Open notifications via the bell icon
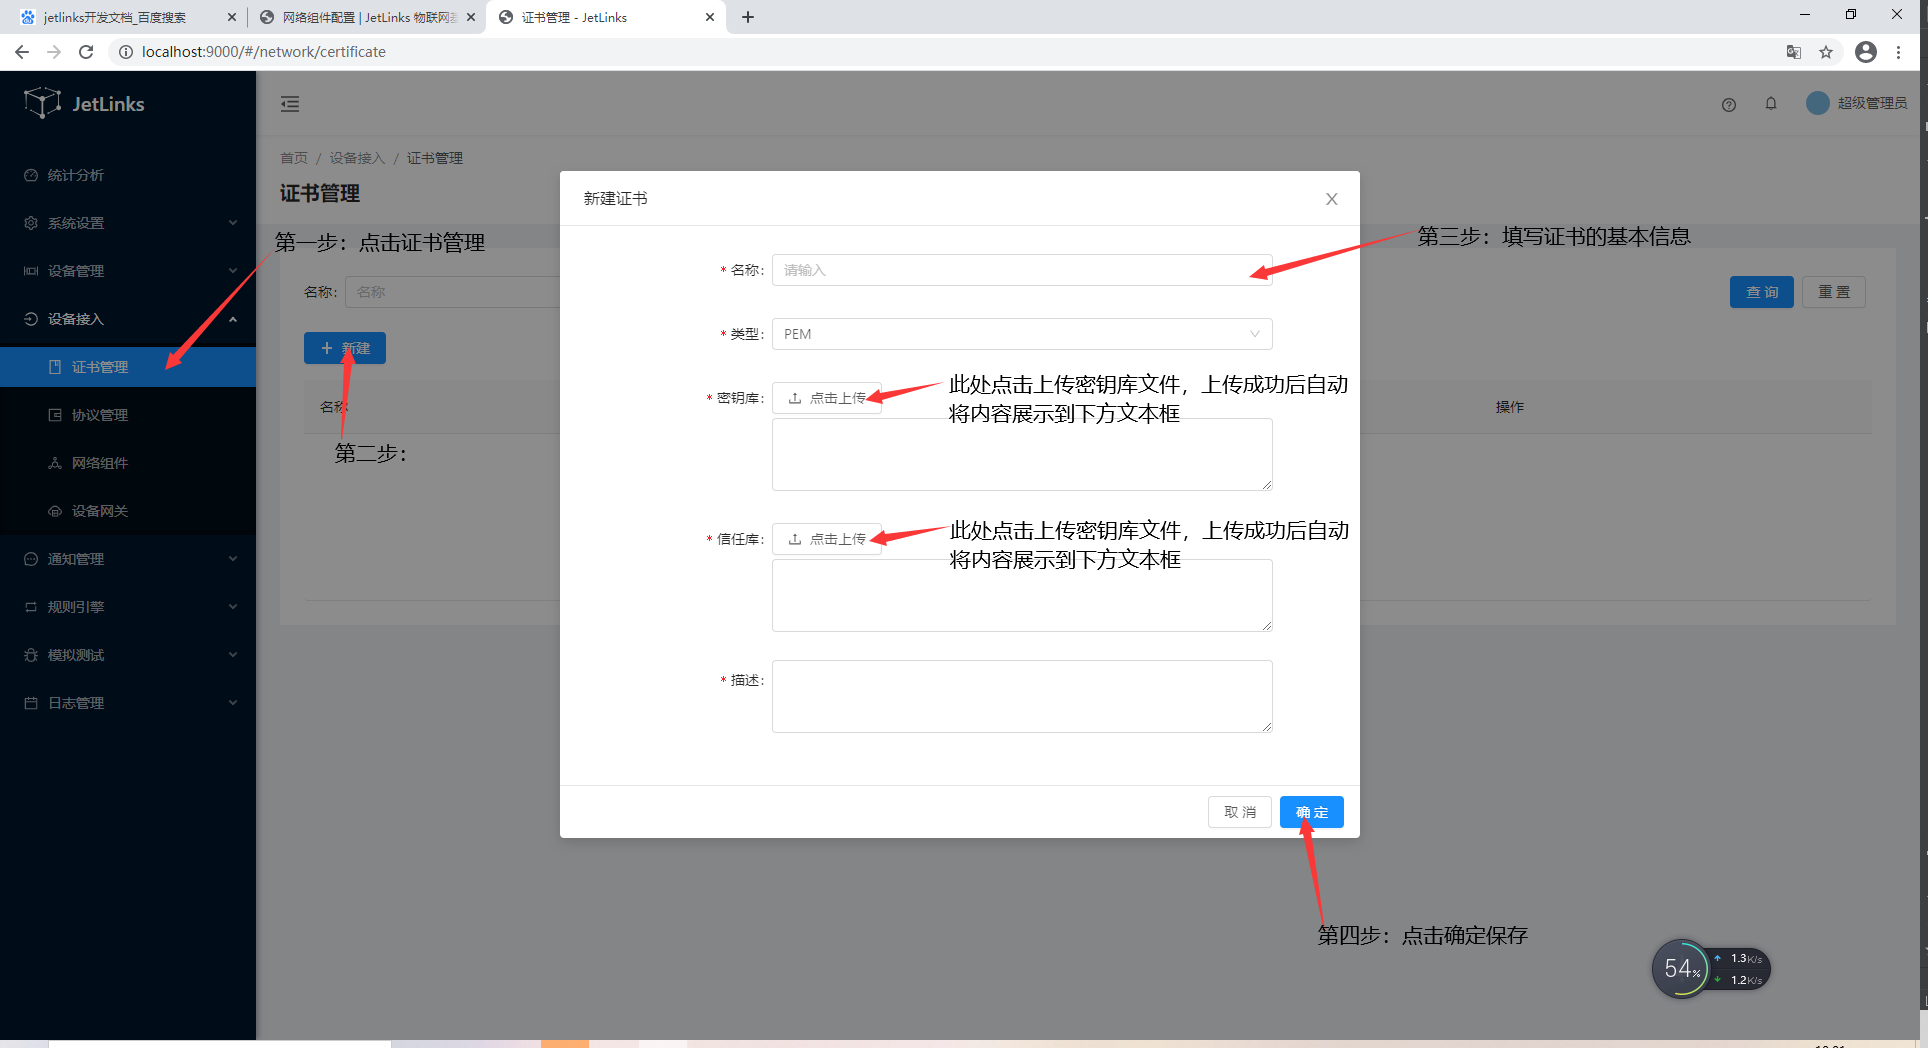The height and width of the screenshot is (1048, 1928). pos(1771,104)
